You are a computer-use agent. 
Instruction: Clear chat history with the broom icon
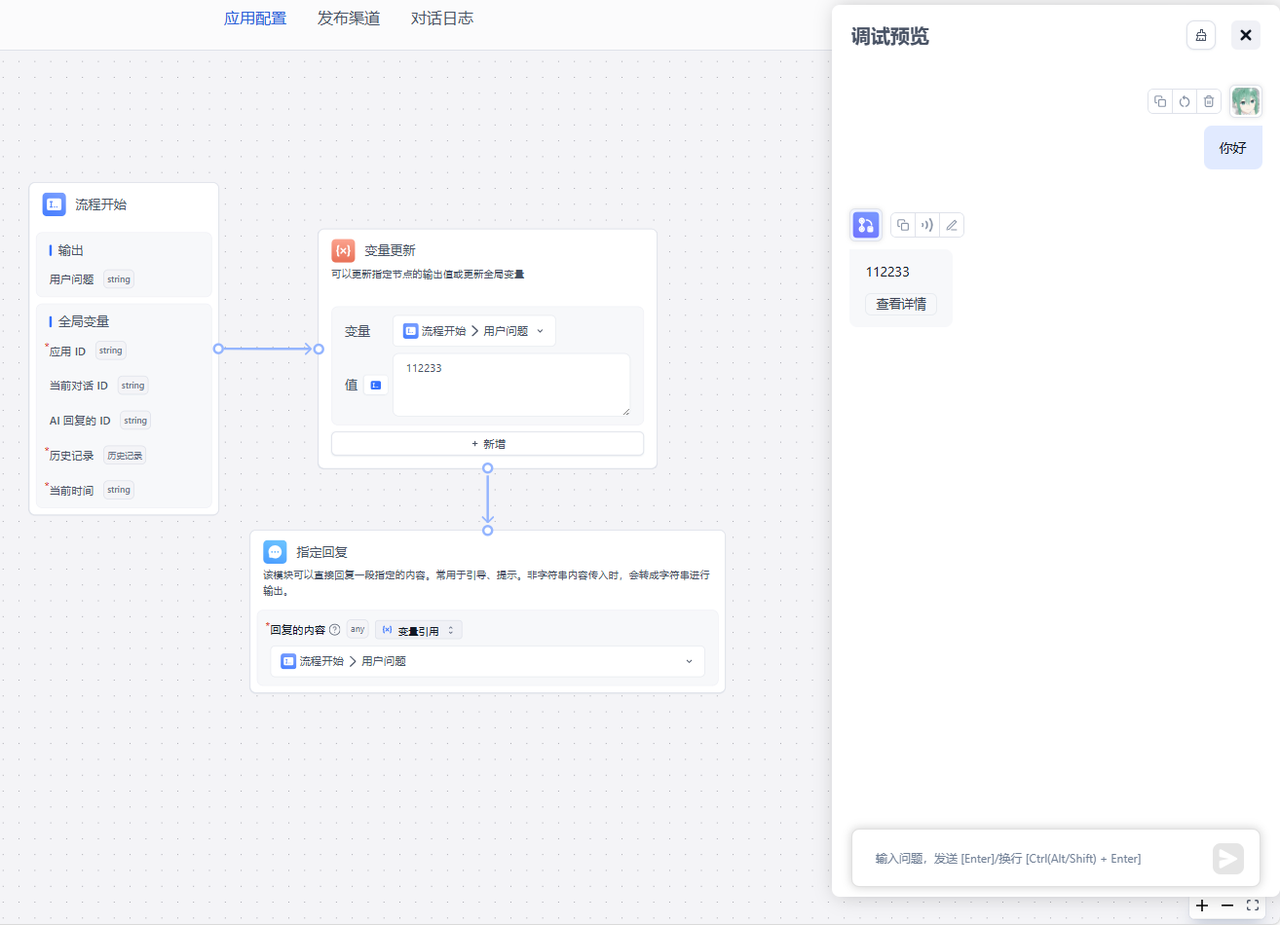1201,36
